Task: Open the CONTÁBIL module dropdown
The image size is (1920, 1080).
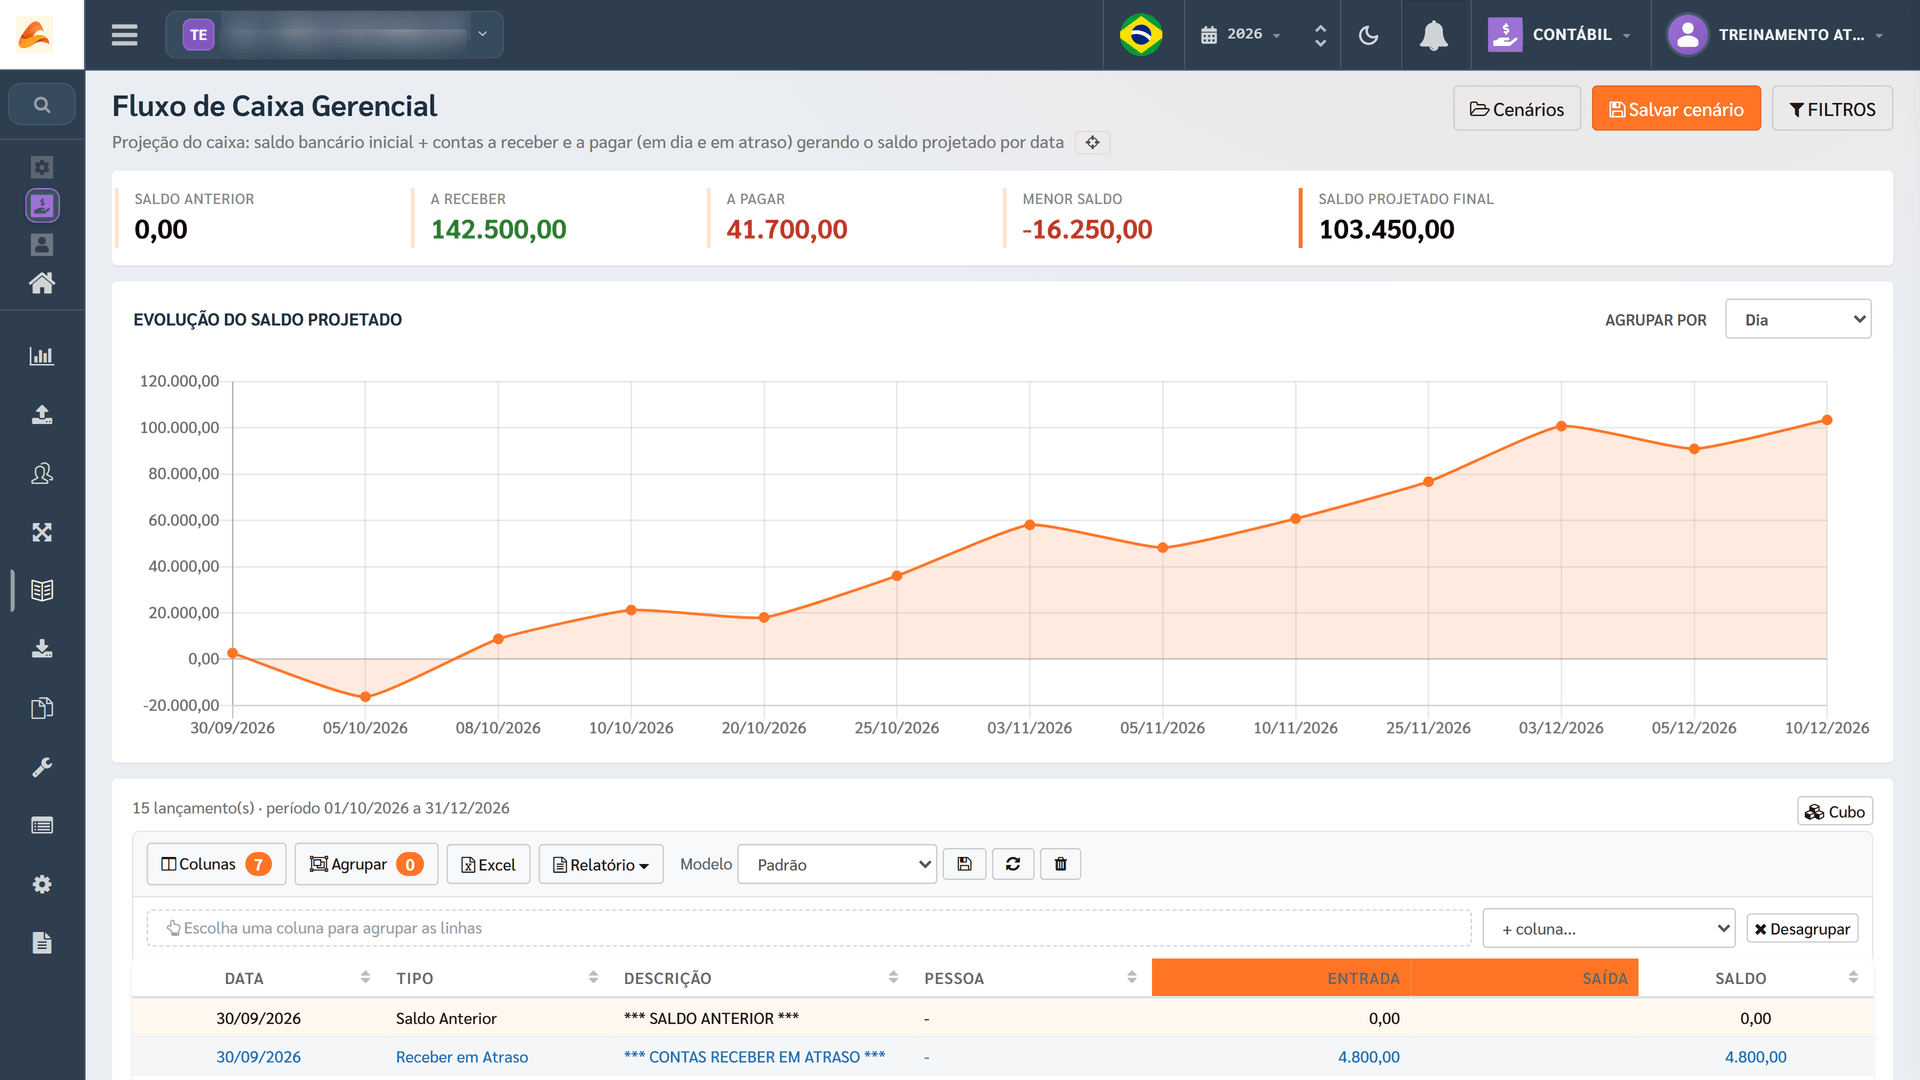Action: pyautogui.click(x=1560, y=35)
